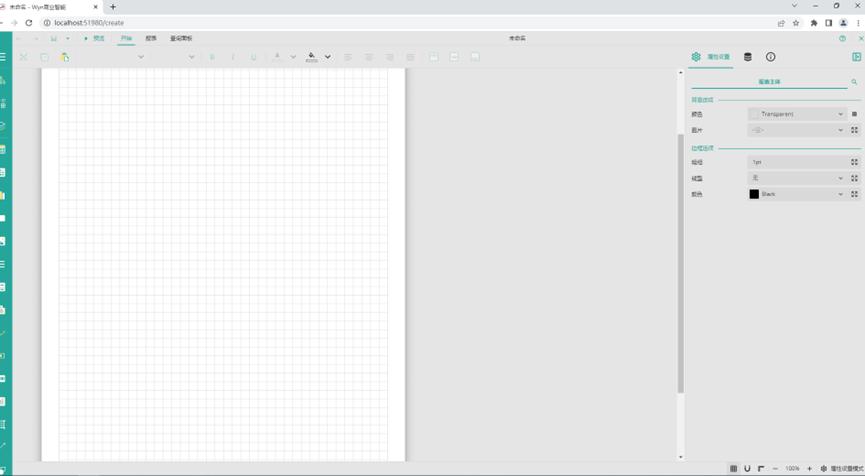865x476 pixels.
Task: Open expression editor for background image row
Action: [x=855, y=130]
